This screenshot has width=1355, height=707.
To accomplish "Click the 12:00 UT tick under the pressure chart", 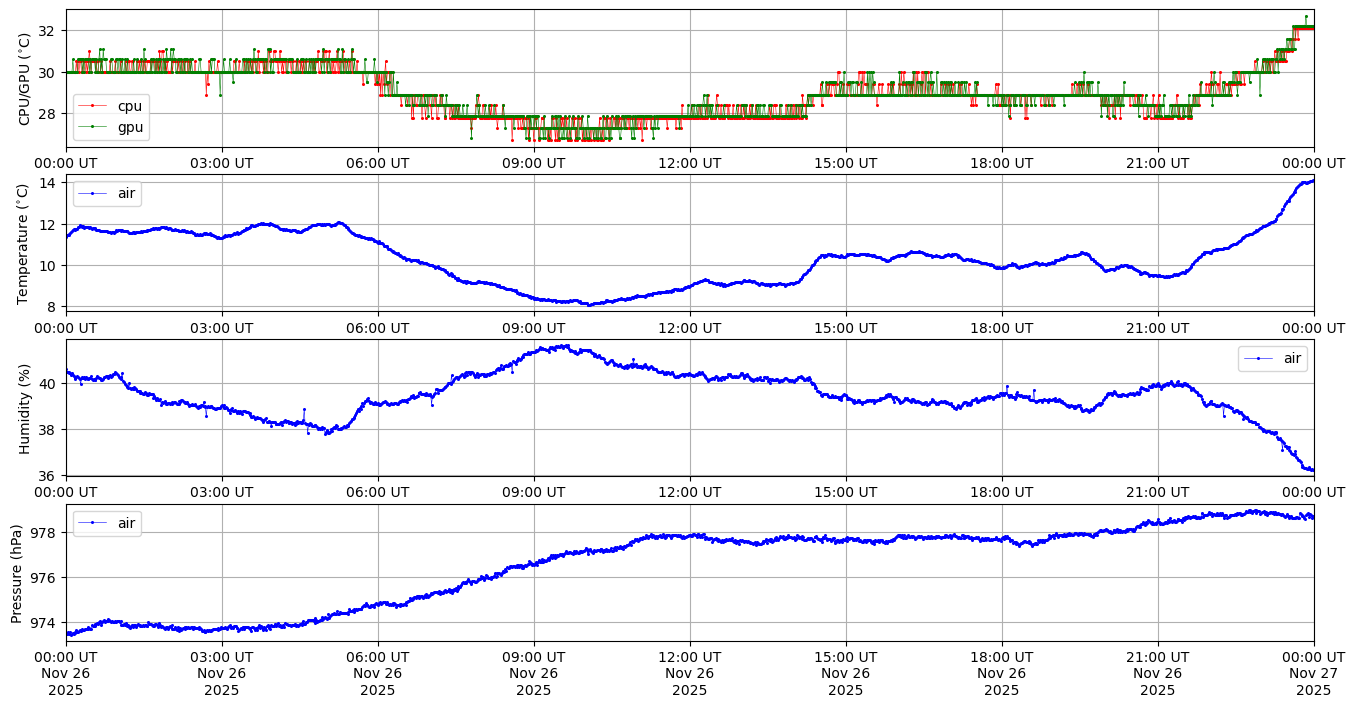I will 690,657.
